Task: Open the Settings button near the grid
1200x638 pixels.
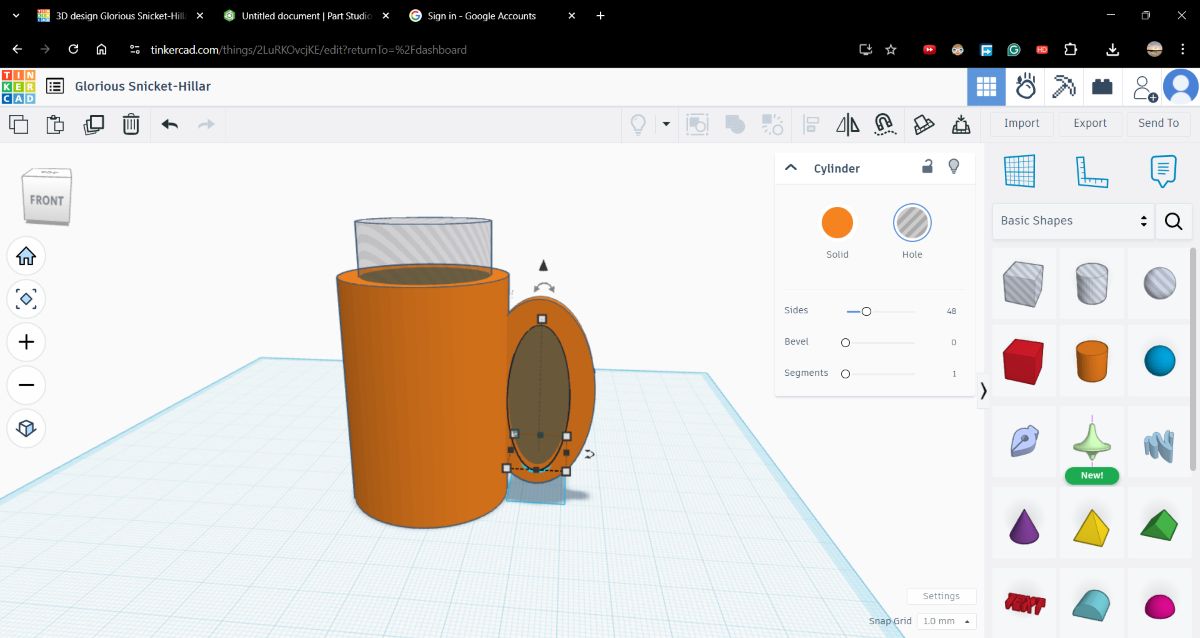Action: [x=940, y=595]
